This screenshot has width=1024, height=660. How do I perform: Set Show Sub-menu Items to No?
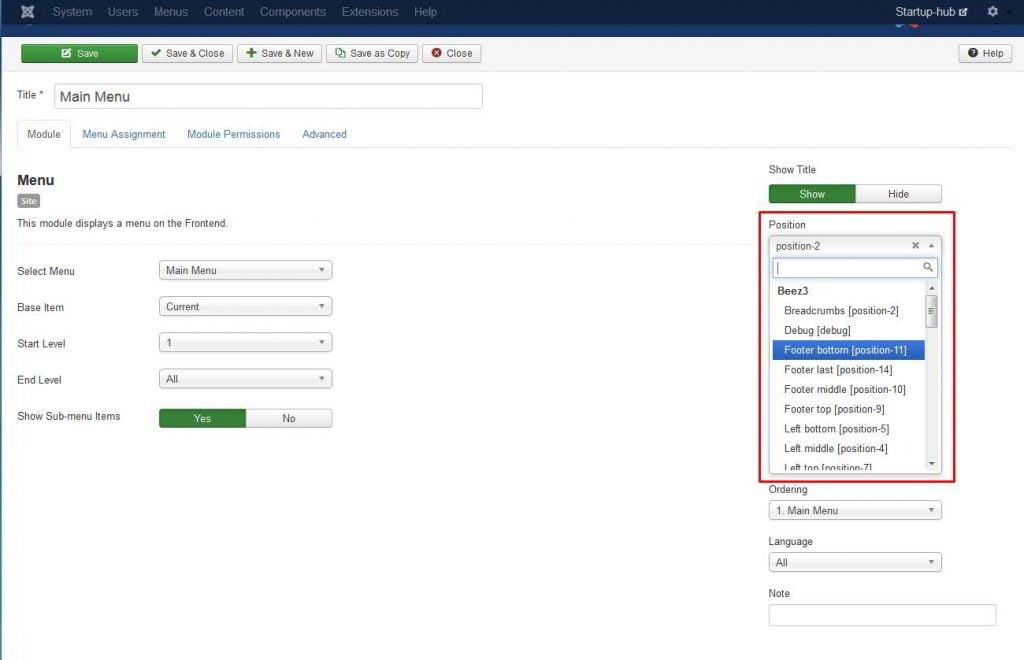click(289, 418)
